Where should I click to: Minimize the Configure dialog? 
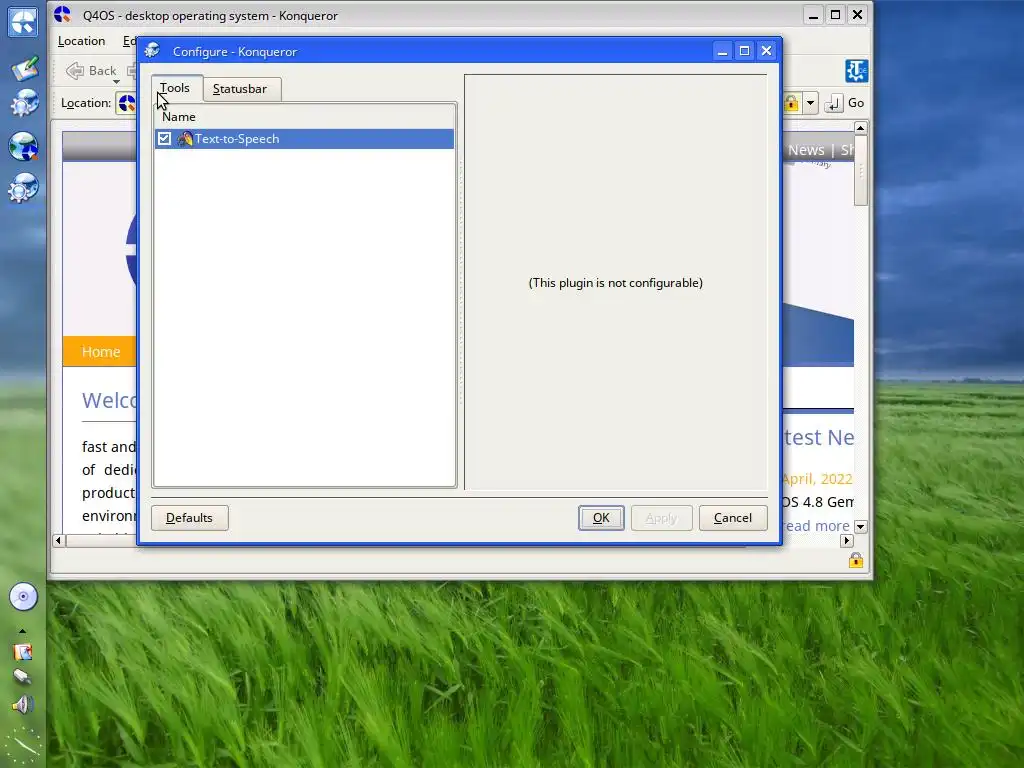tap(722, 51)
